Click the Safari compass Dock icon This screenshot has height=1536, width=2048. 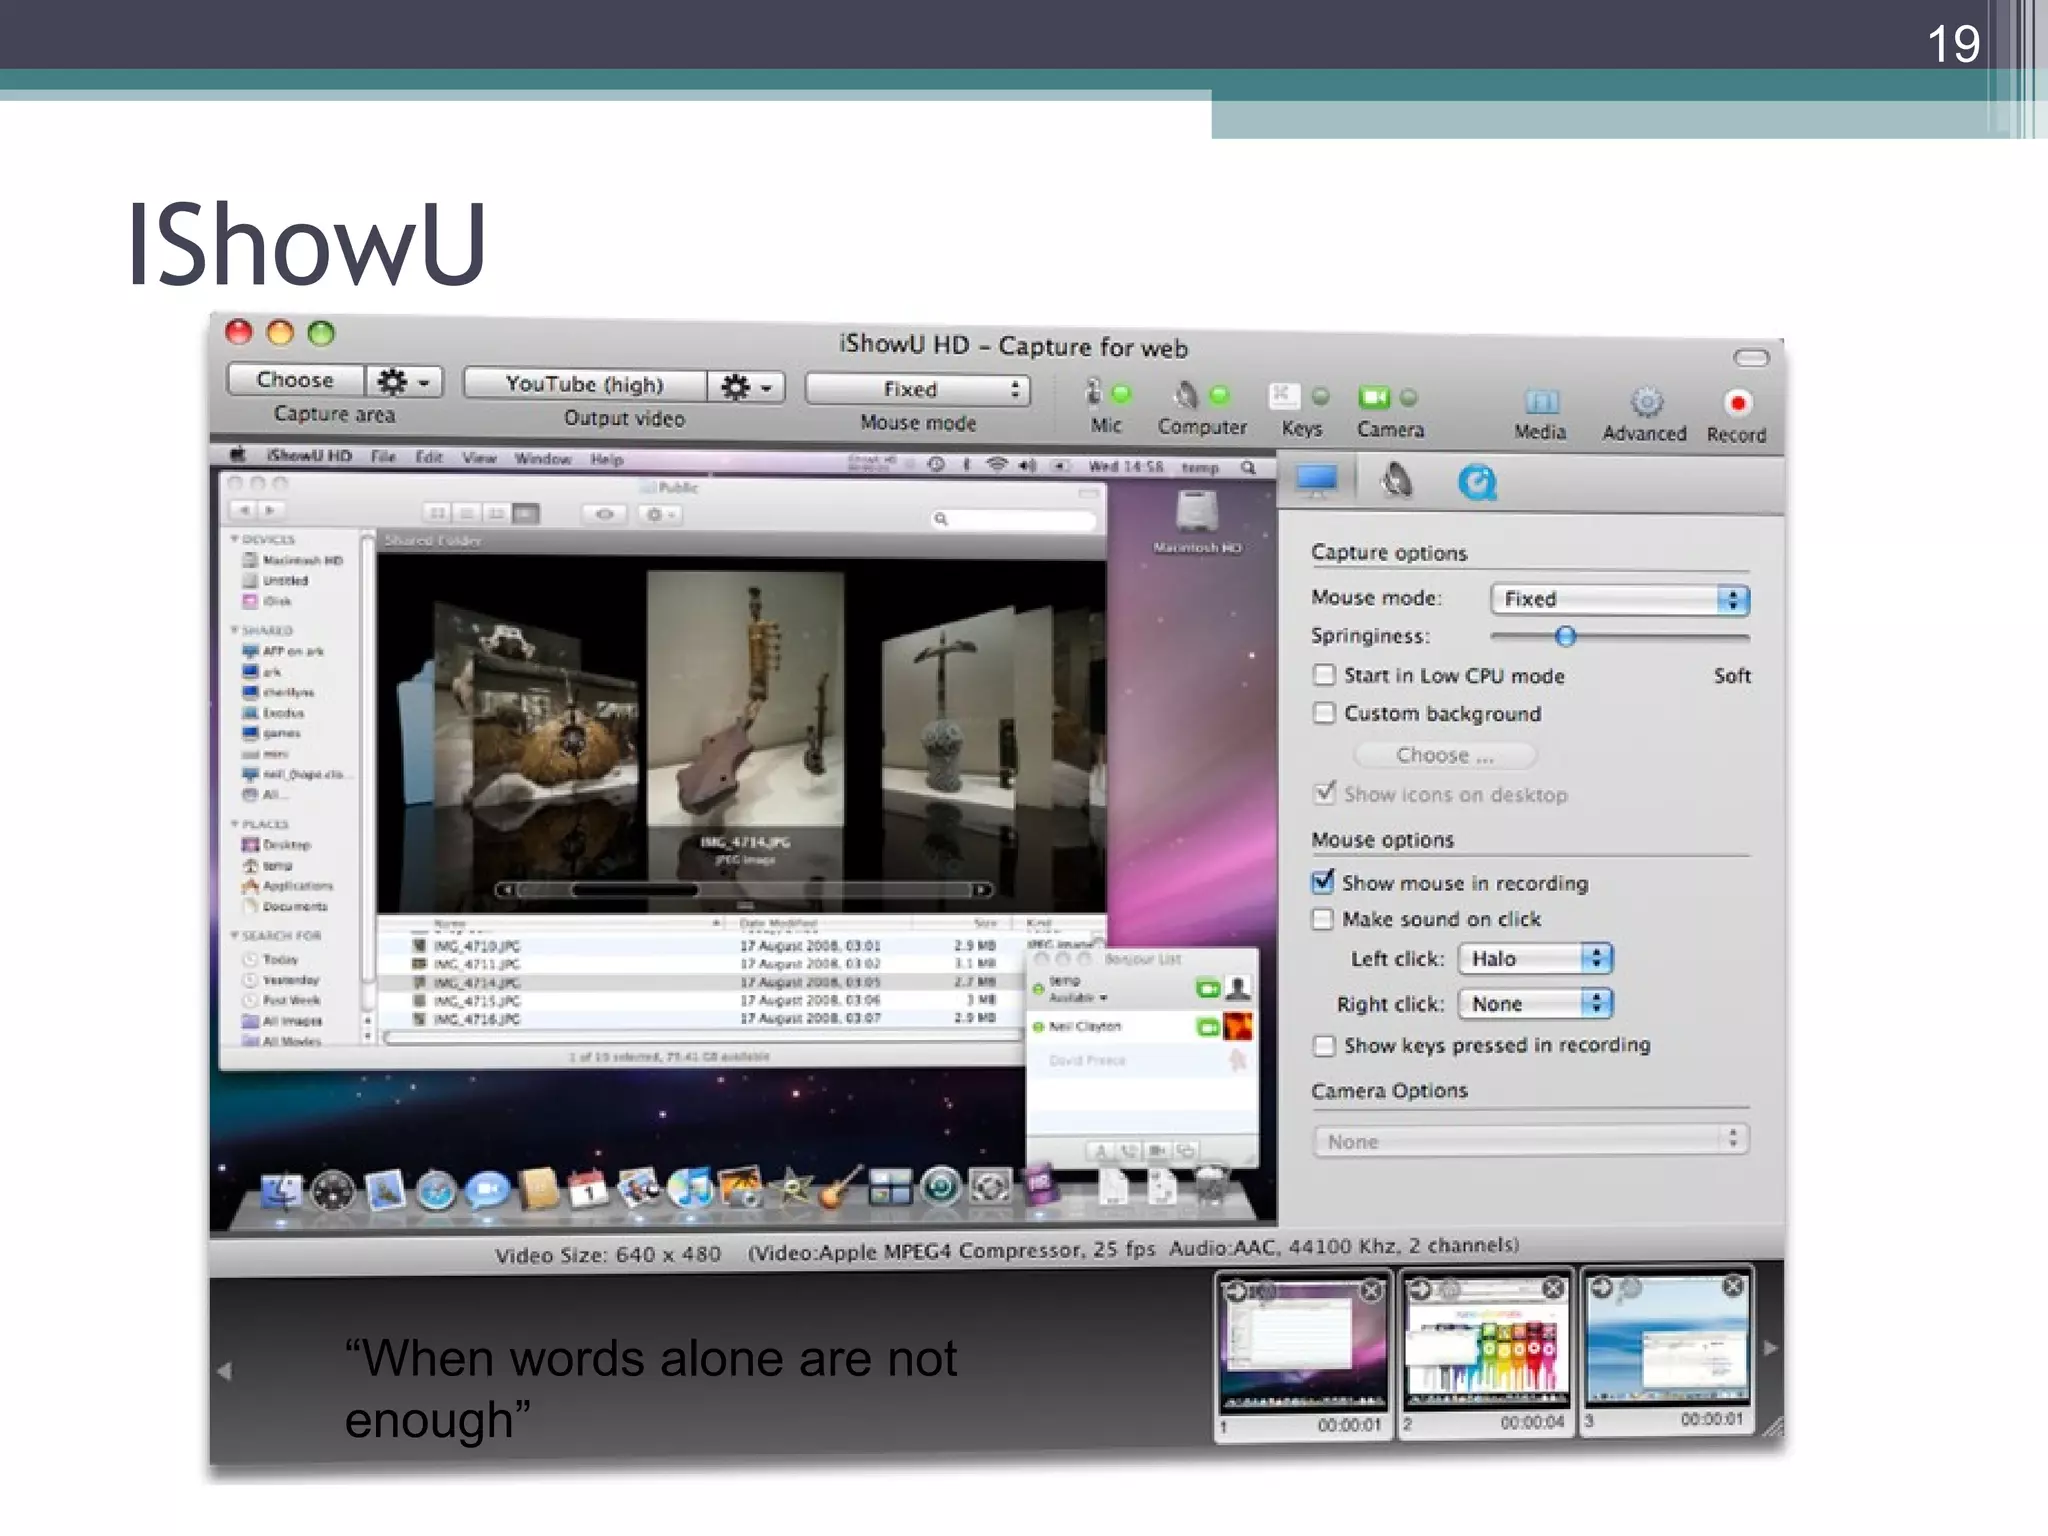(x=435, y=1191)
